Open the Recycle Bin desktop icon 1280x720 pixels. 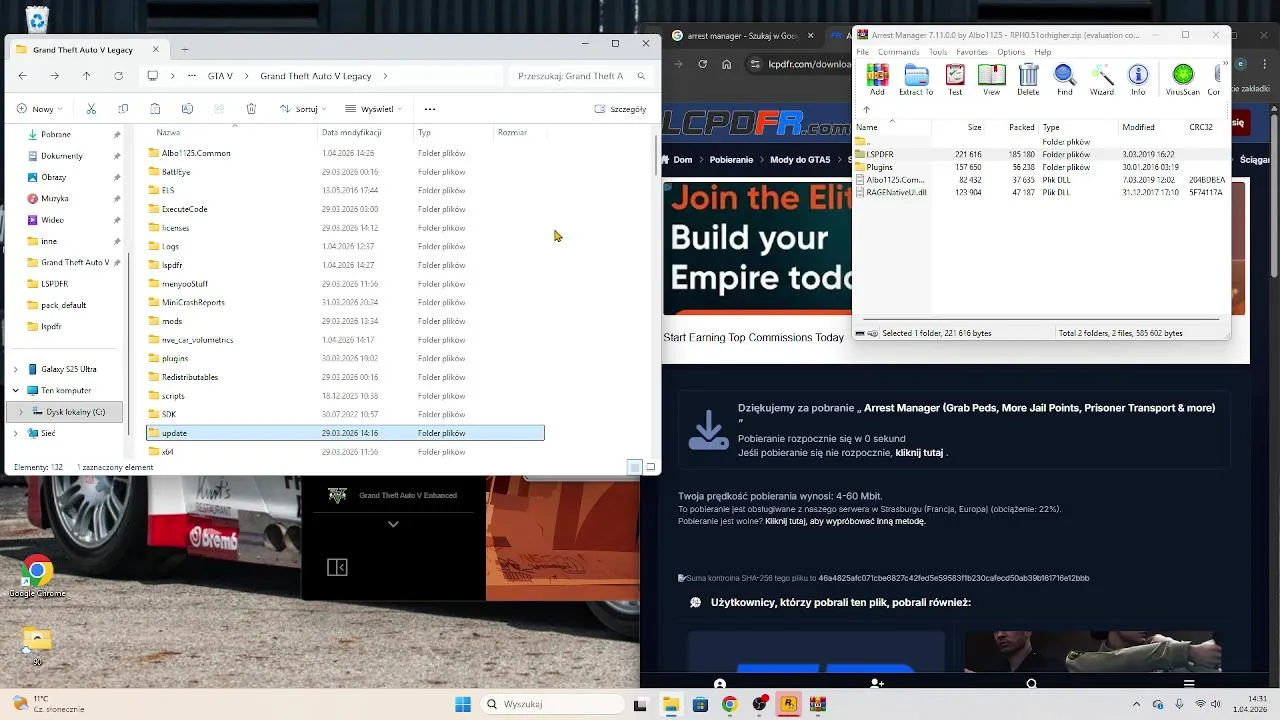[x=37, y=19]
